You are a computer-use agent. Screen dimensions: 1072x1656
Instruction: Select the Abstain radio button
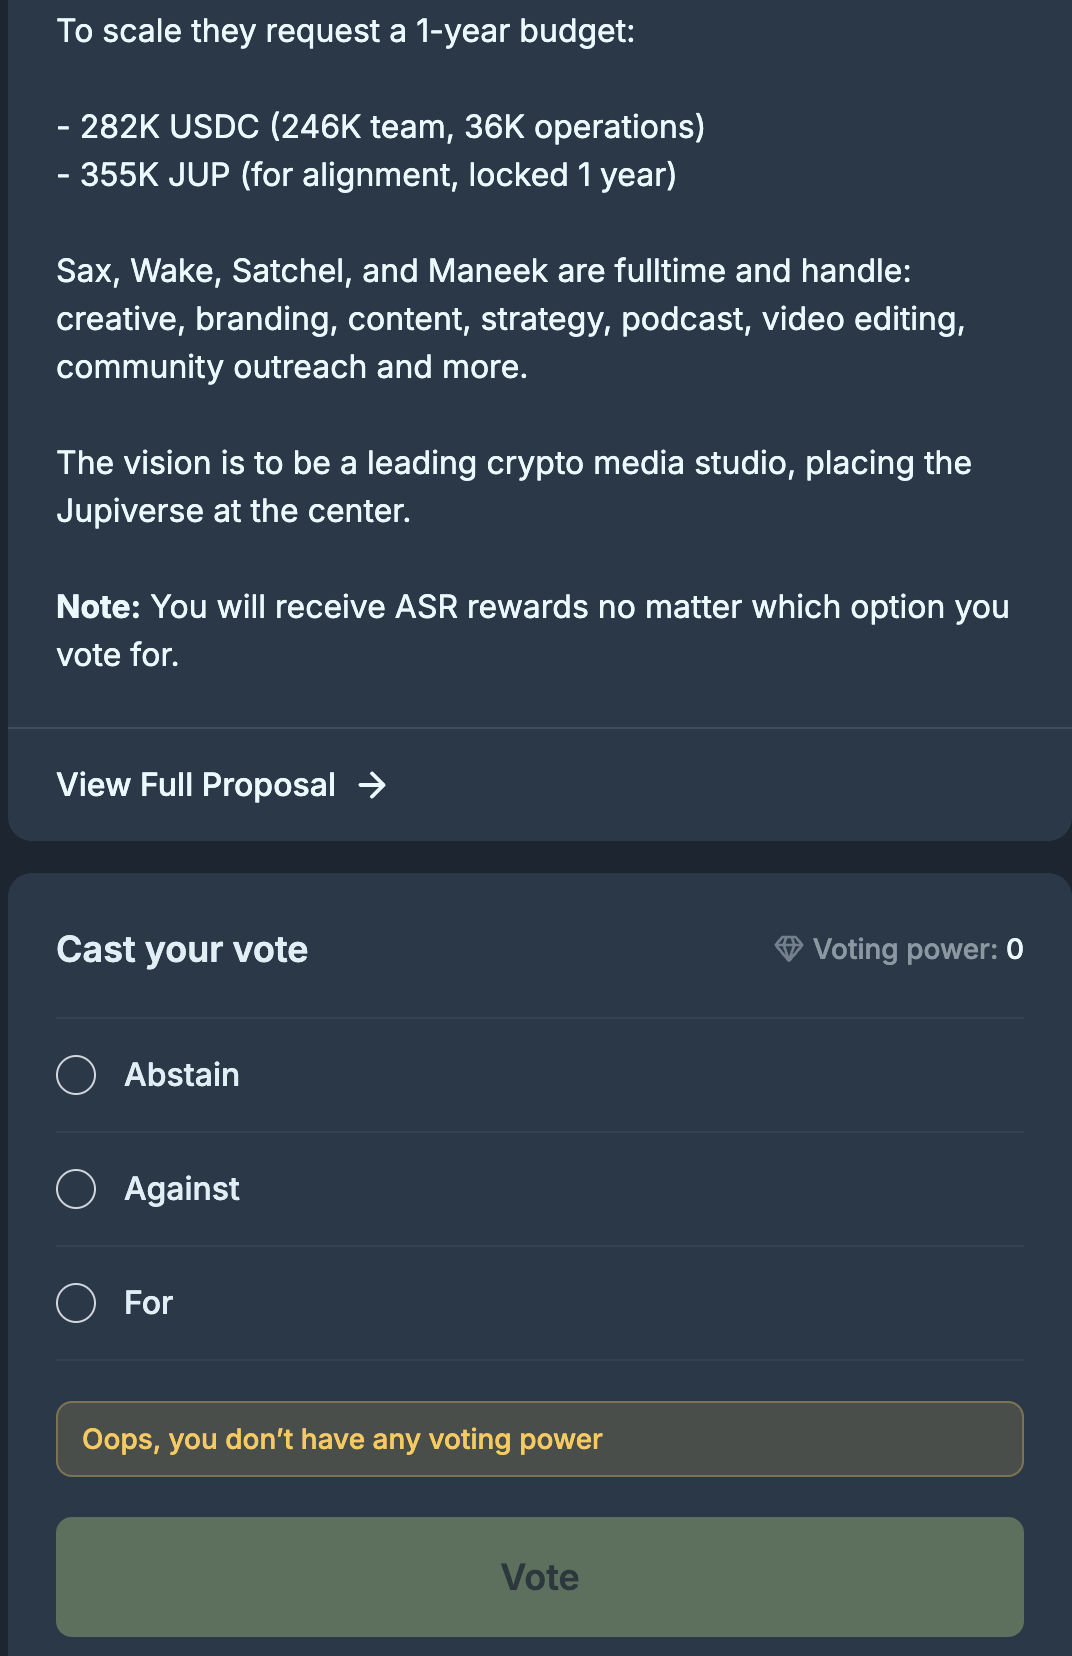pyautogui.click(x=76, y=1075)
